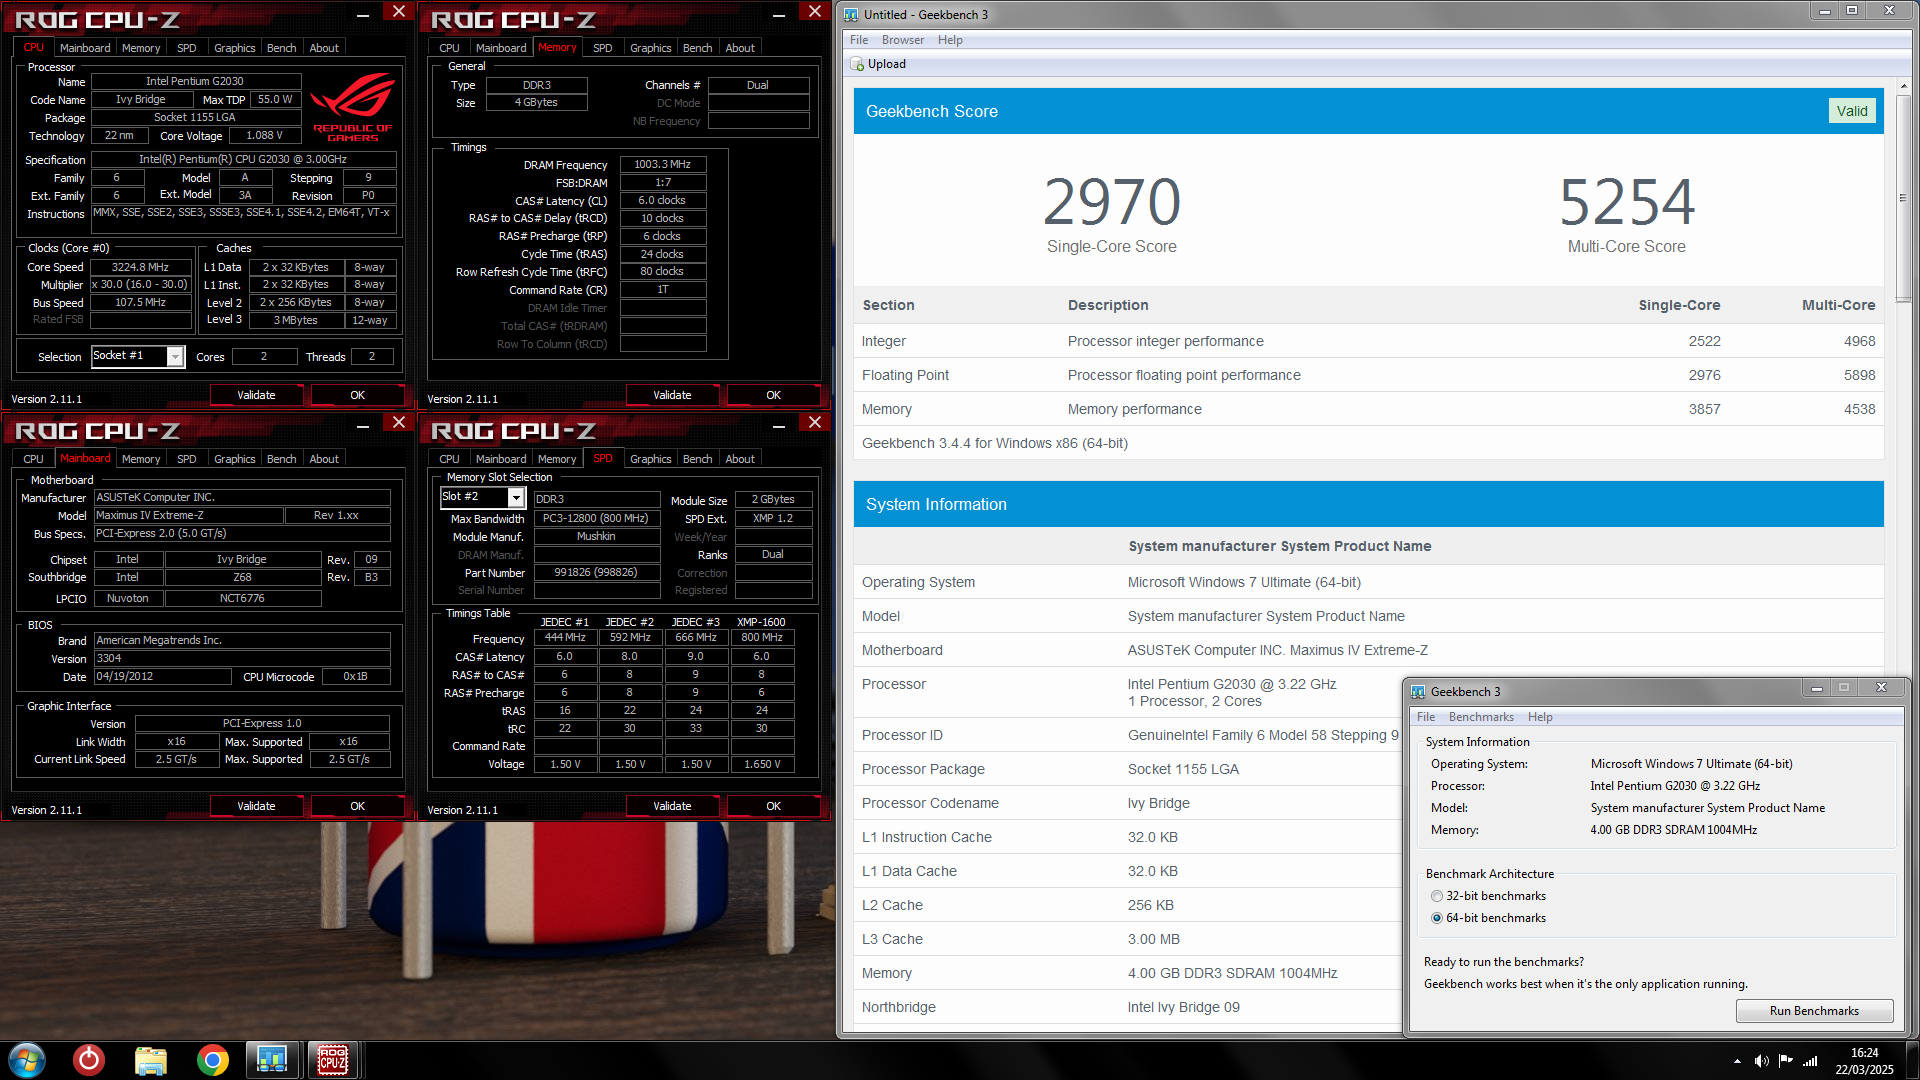Click the Republic of Gamers logo
Viewport: 1920px width, 1080px height.
coord(352,107)
